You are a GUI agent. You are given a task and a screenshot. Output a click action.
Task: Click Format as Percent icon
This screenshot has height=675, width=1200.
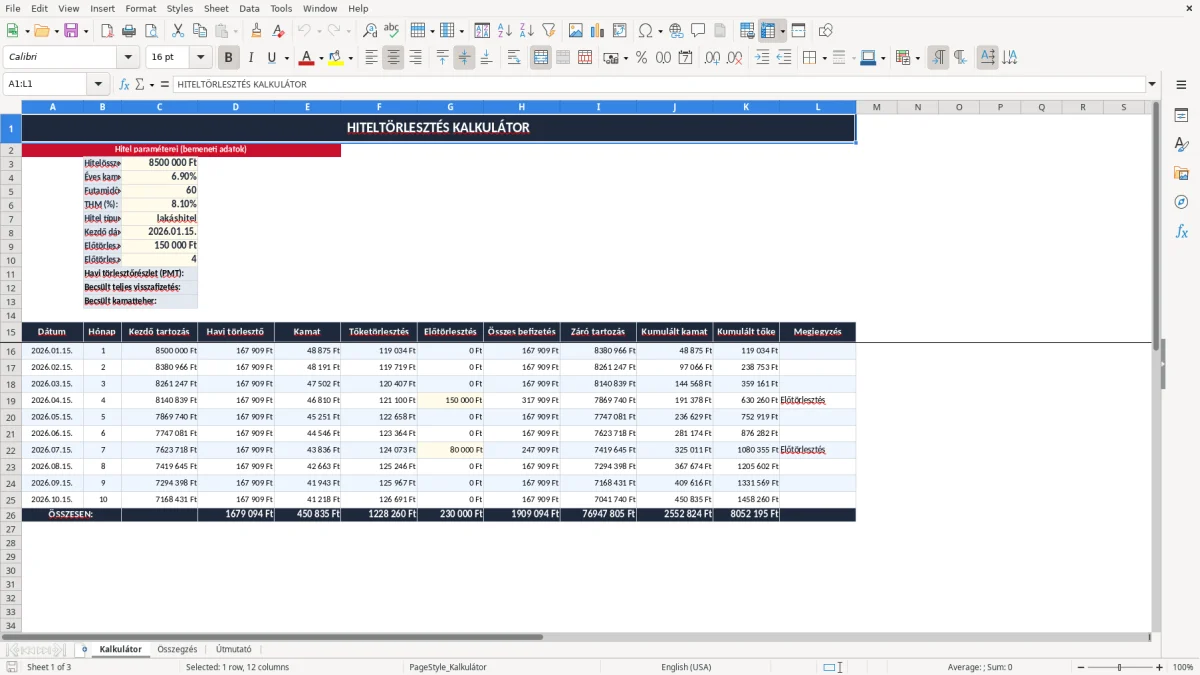[x=641, y=58]
